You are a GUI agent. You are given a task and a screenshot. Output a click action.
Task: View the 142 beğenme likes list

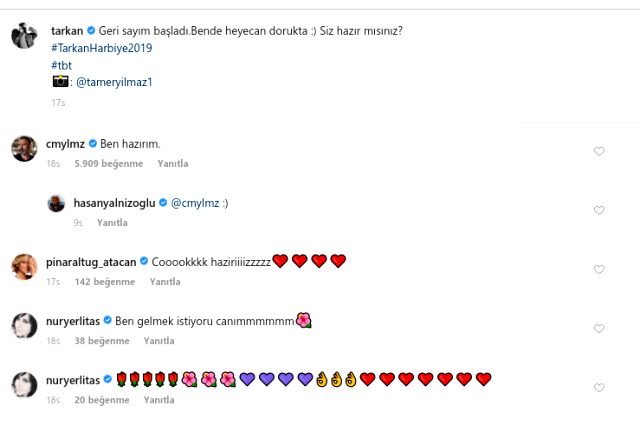coord(104,282)
